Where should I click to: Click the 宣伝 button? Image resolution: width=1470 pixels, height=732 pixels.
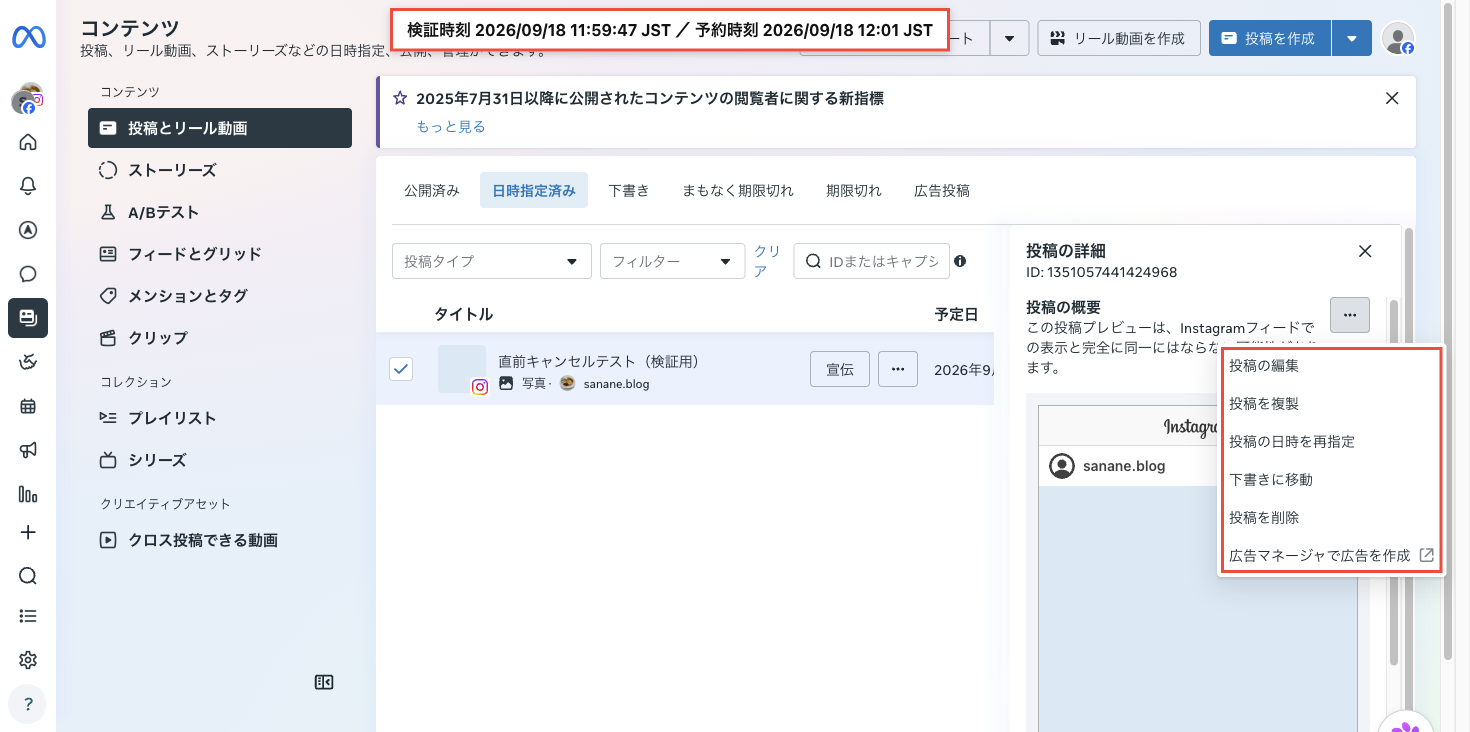(840, 369)
